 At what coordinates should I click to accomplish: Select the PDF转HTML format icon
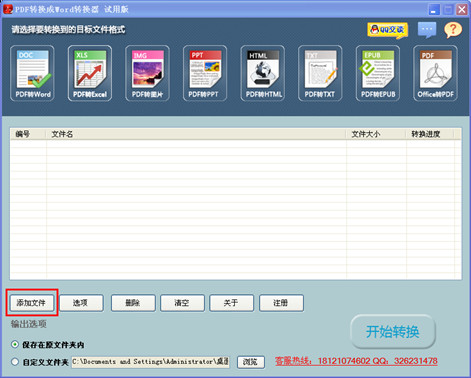point(263,73)
